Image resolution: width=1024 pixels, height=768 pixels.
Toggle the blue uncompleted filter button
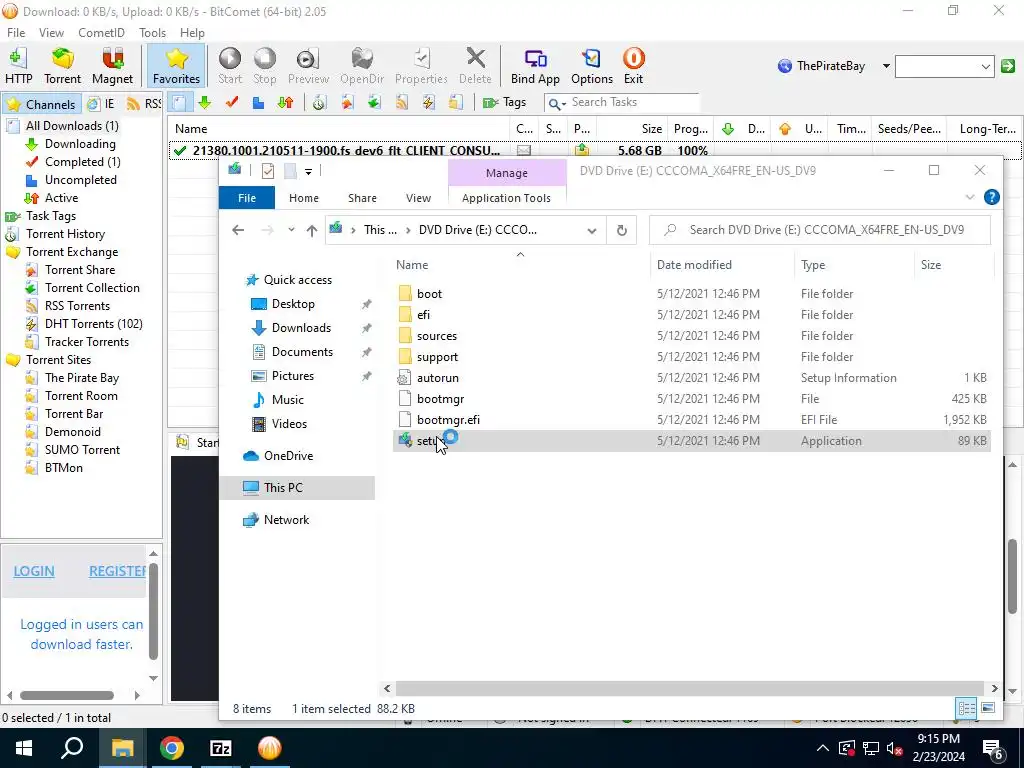click(259, 103)
